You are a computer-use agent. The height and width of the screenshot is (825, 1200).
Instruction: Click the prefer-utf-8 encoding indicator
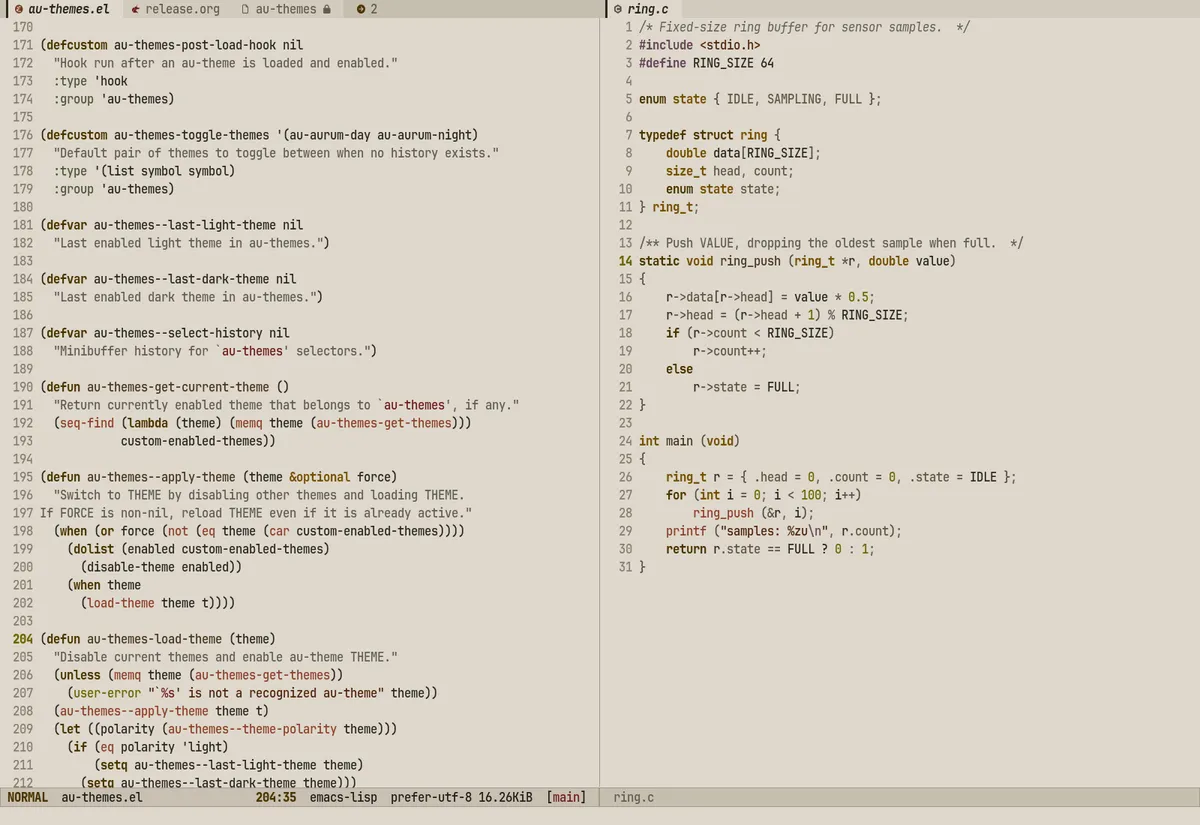point(430,797)
